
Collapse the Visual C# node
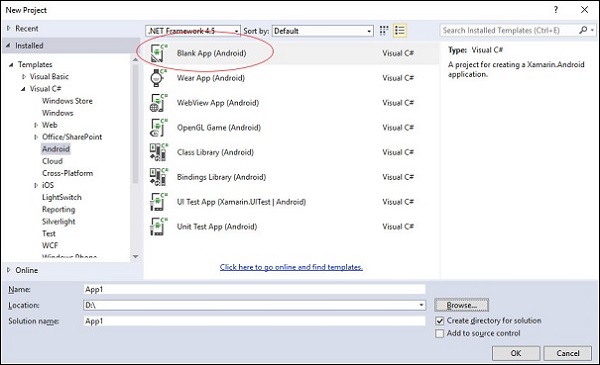click(x=23, y=89)
